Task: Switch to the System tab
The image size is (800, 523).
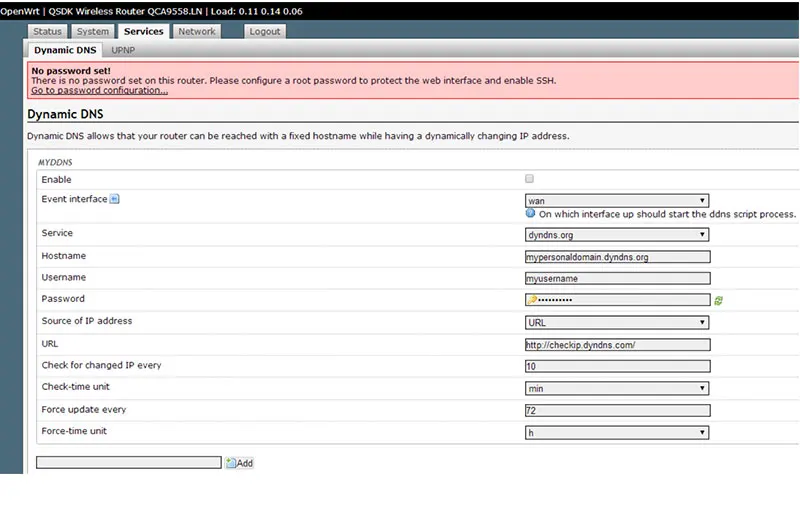Action: pos(92,32)
